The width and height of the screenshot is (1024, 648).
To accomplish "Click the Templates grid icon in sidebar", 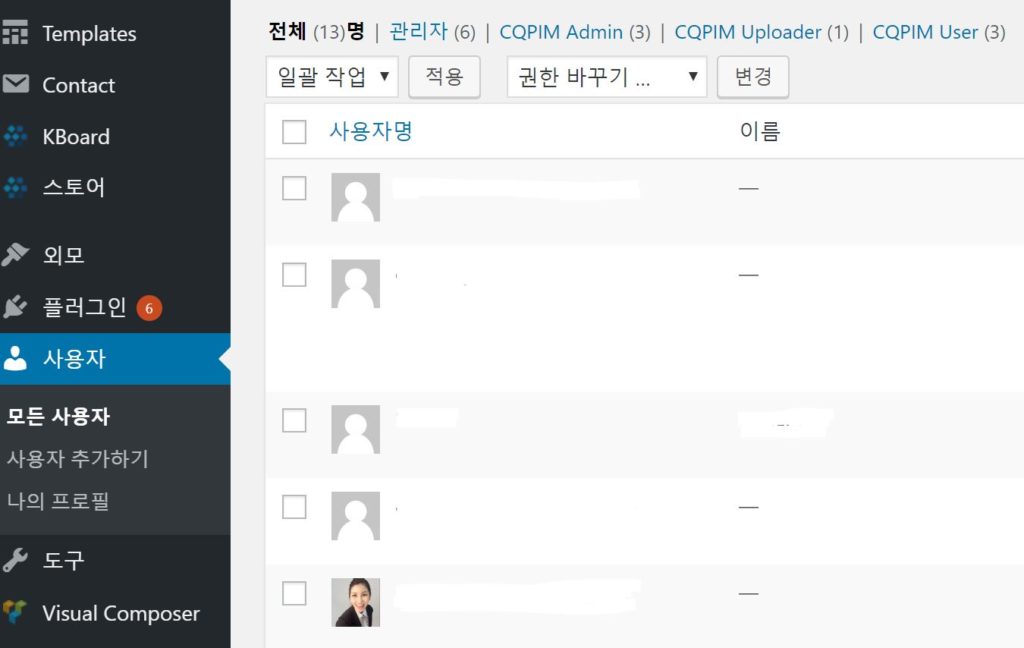I will point(15,33).
